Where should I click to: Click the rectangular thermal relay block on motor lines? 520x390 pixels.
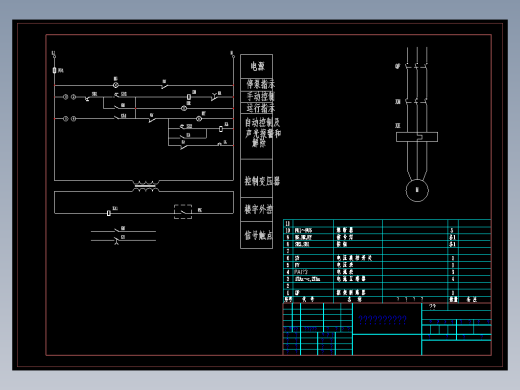pyautogui.click(x=417, y=137)
